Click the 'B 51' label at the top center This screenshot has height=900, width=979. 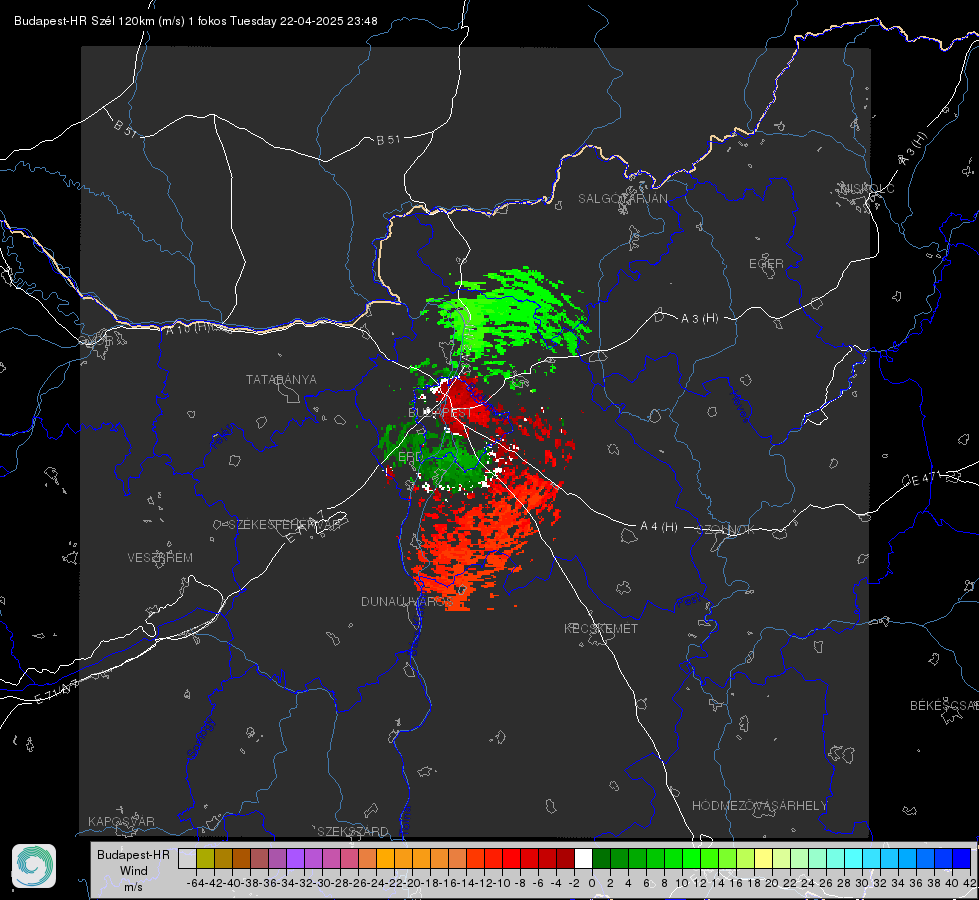(x=388, y=140)
